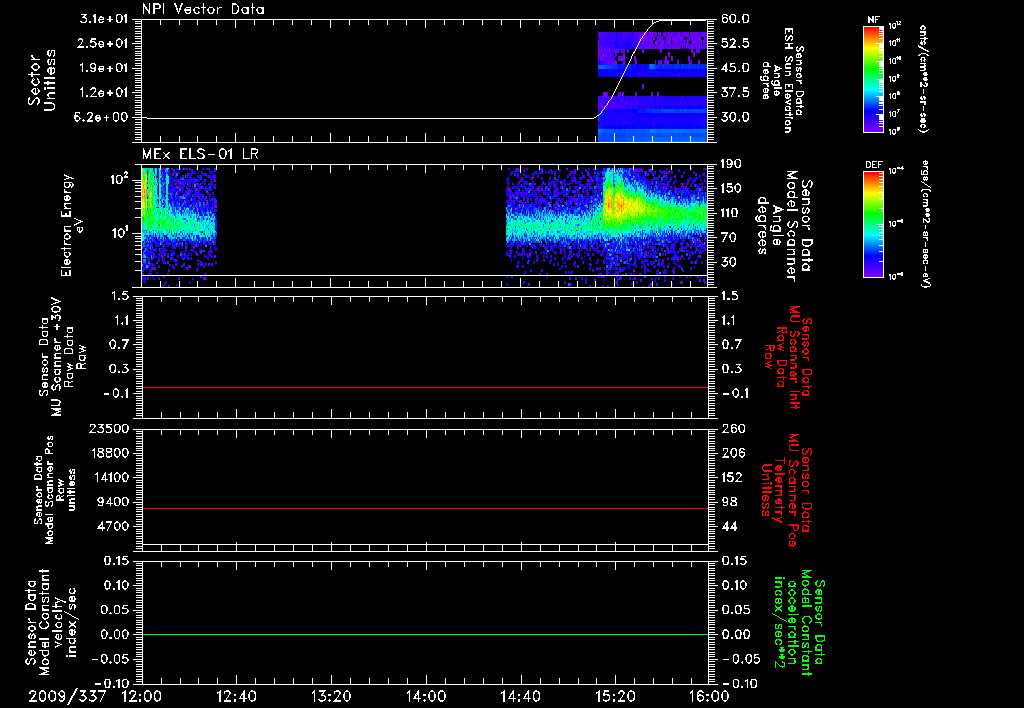1024x708 pixels.
Task: Click the '206' telemetry position tick
Action: (x=732, y=453)
